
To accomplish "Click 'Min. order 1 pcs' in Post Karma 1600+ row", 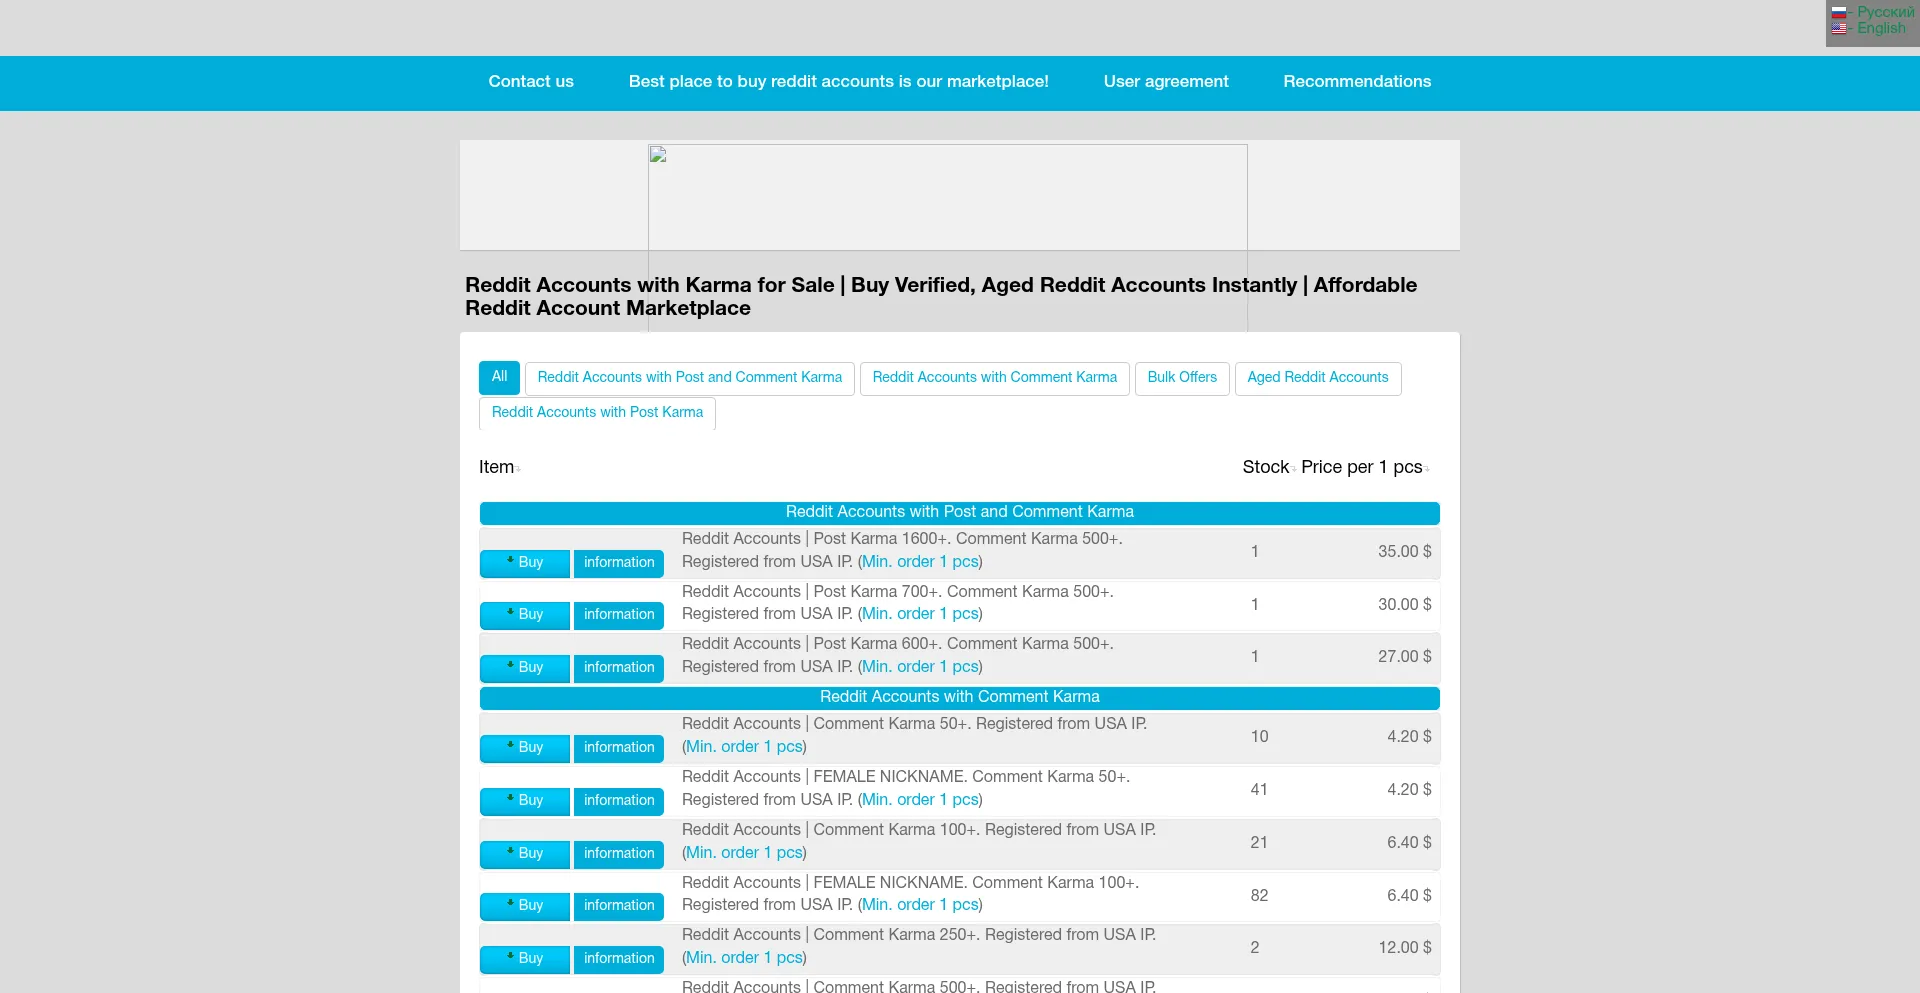I will 920,562.
